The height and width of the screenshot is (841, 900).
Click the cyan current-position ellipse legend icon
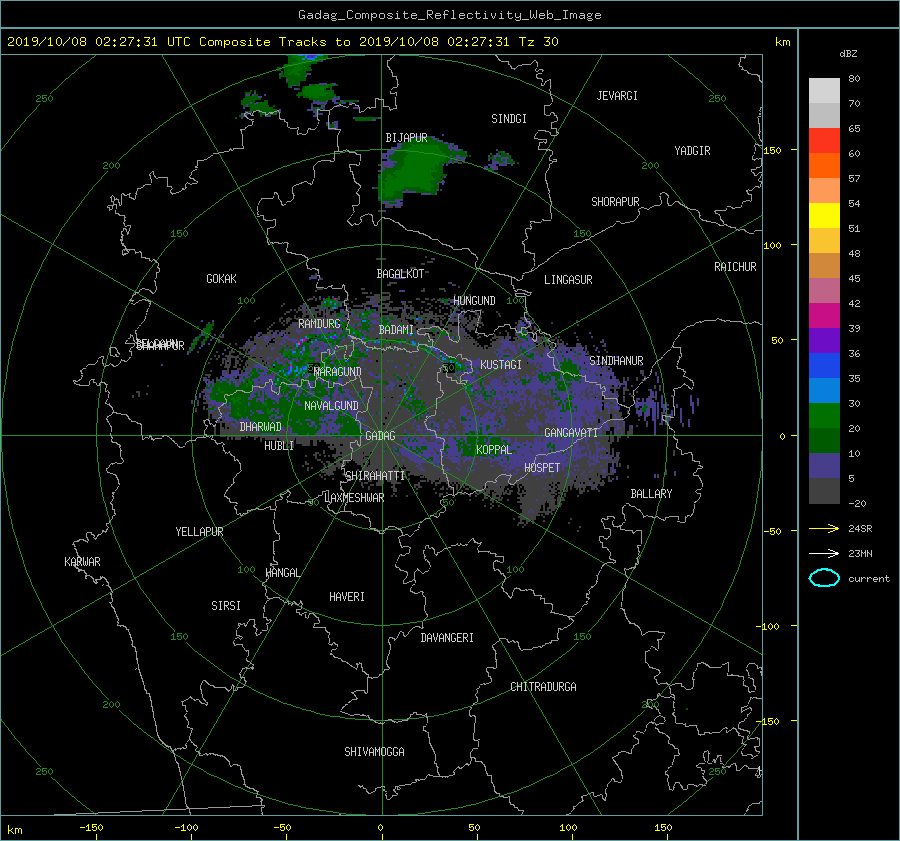click(824, 578)
